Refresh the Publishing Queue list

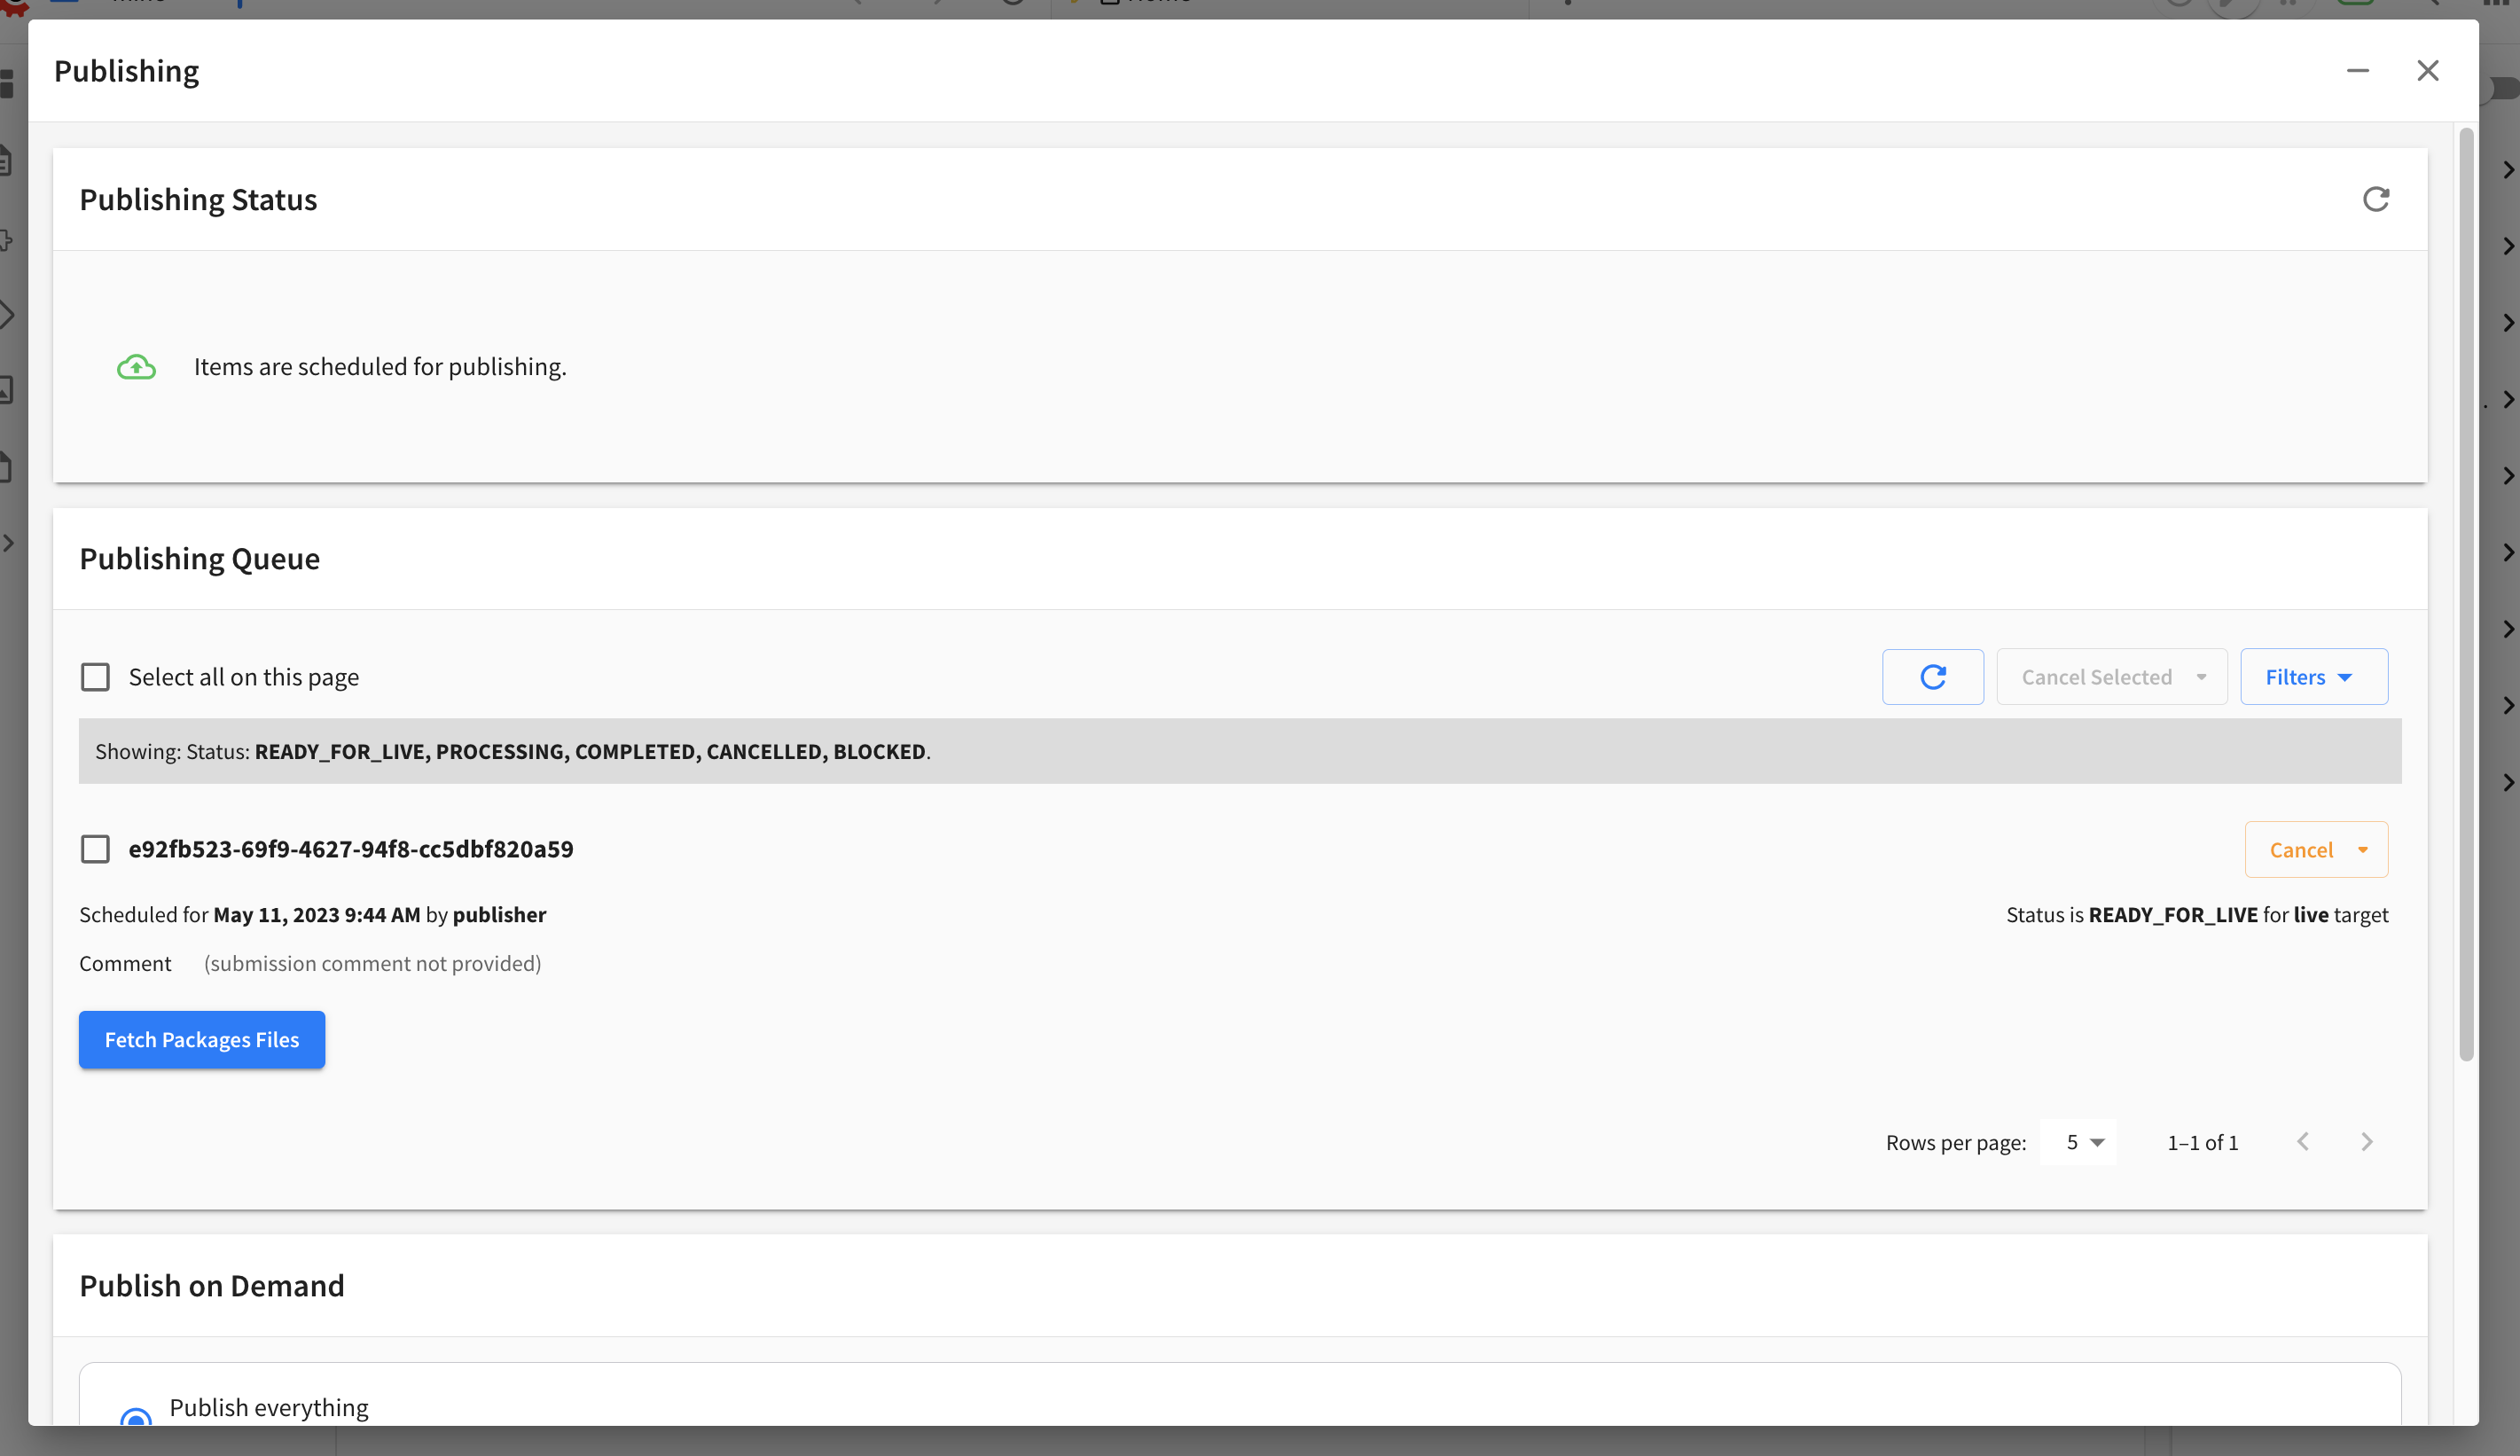pos(1932,676)
